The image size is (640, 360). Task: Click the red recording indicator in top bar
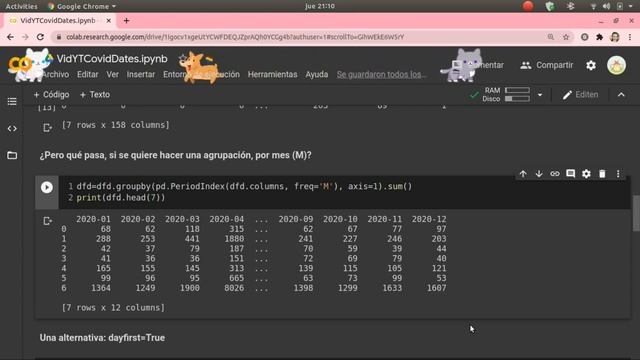pos(528,6)
